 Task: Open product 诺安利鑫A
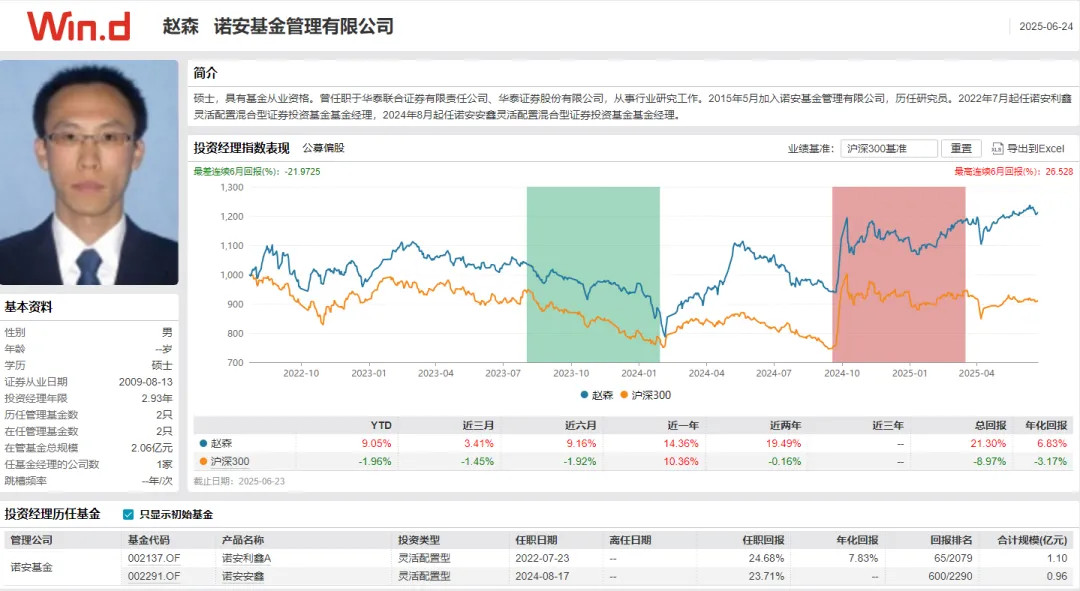247,558
